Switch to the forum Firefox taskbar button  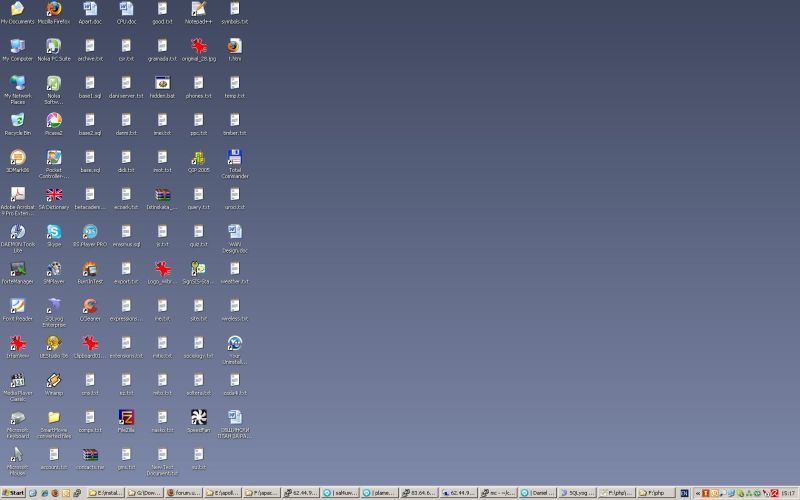click(183, 493)
